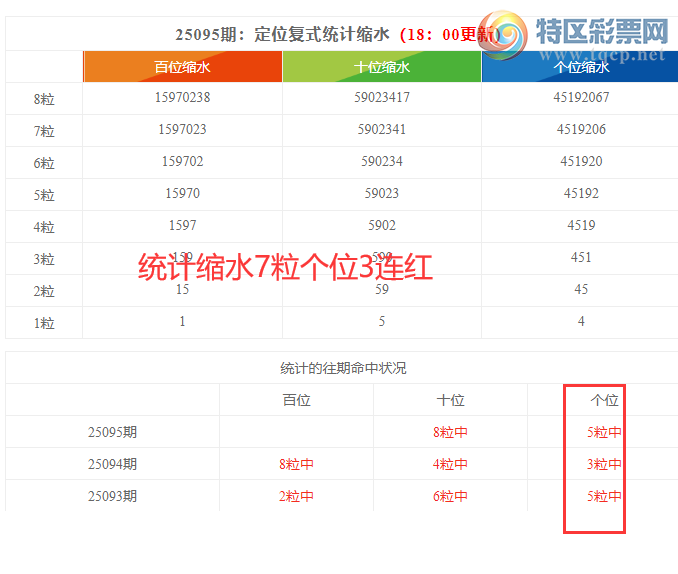
Task: Select the value 451920
Action: point(581,161)
